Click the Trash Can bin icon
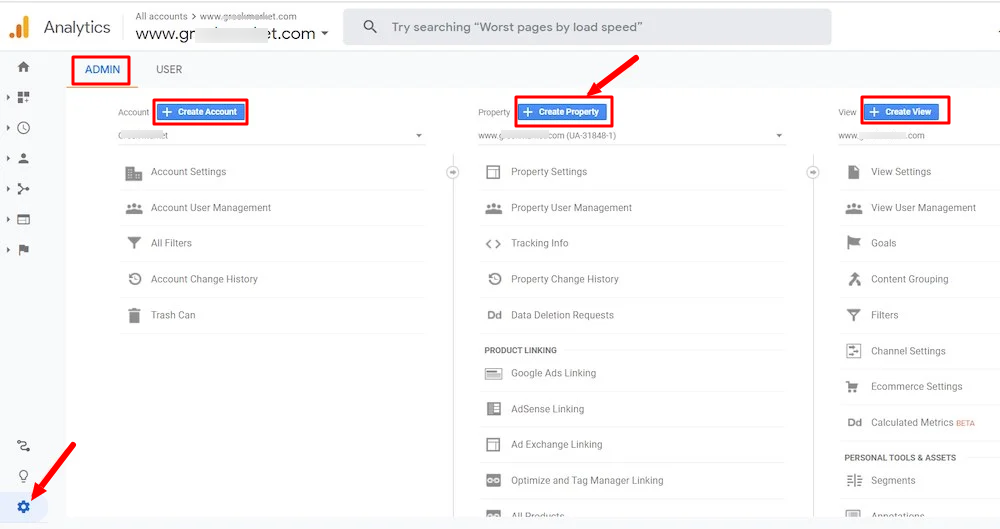1000x529 pixels. 134,315
